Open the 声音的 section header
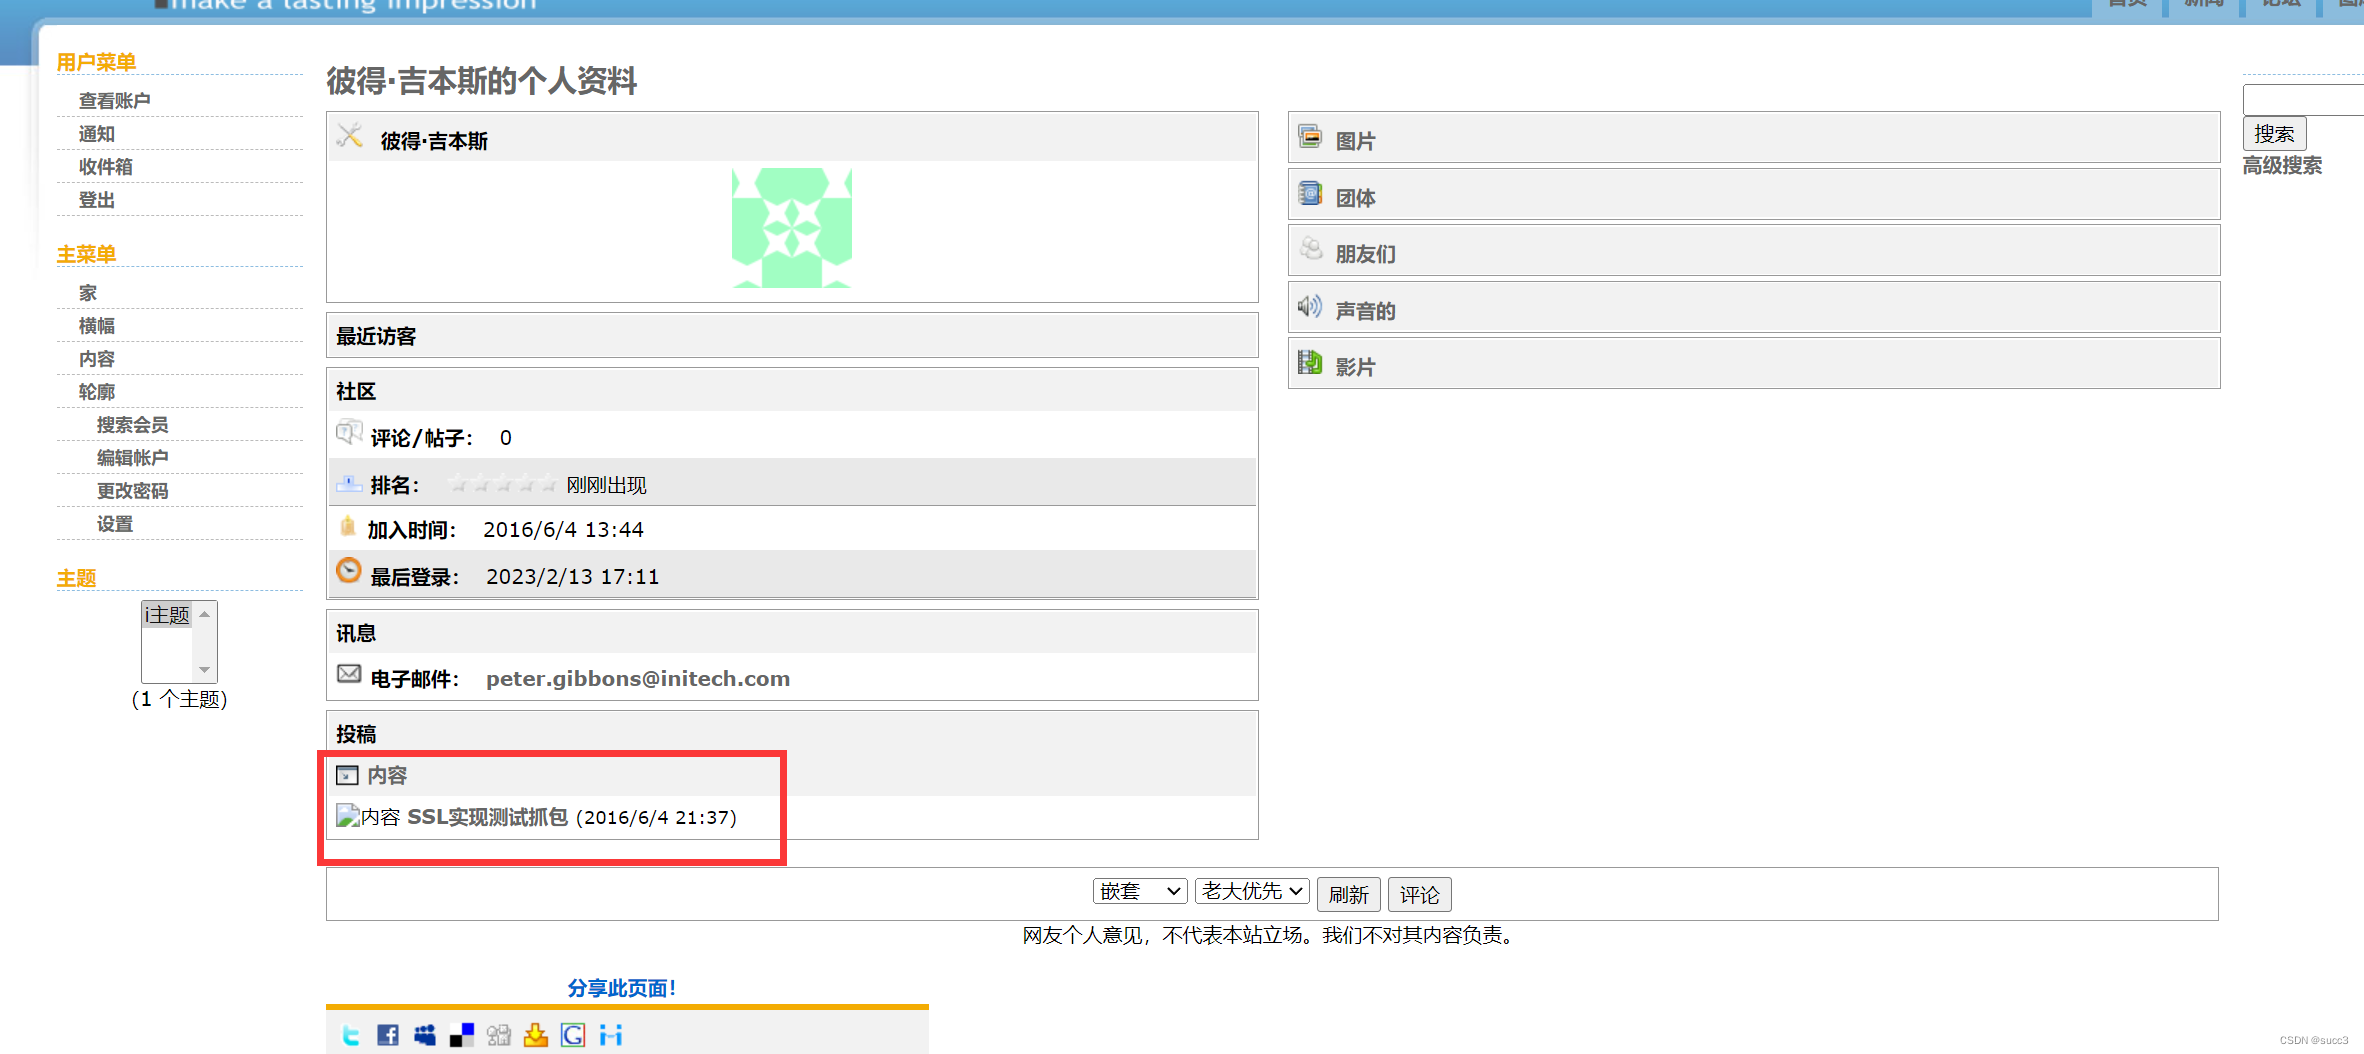This screenshot has width=2364, height=1054. pyautogui.click(x=1754, y=307)
